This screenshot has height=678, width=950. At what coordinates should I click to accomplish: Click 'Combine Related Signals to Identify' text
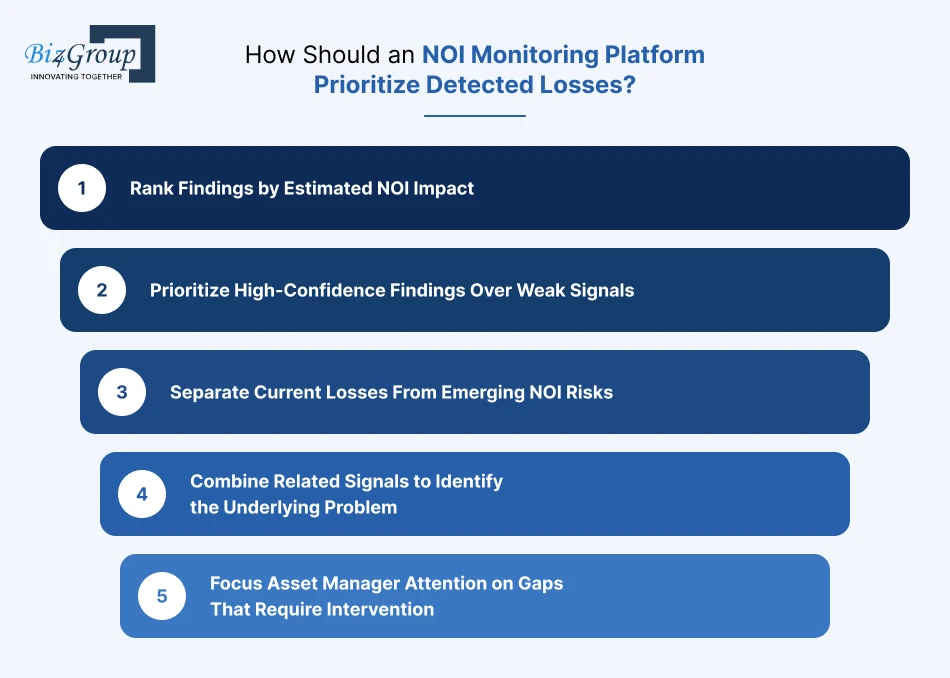(x=347, y=481)
